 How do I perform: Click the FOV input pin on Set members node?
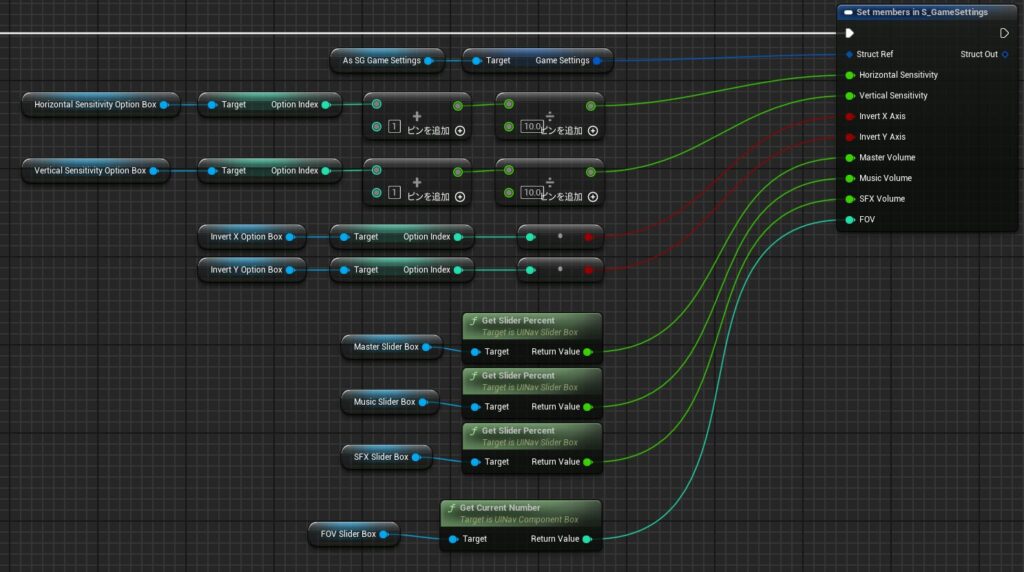tap(850, 220)
